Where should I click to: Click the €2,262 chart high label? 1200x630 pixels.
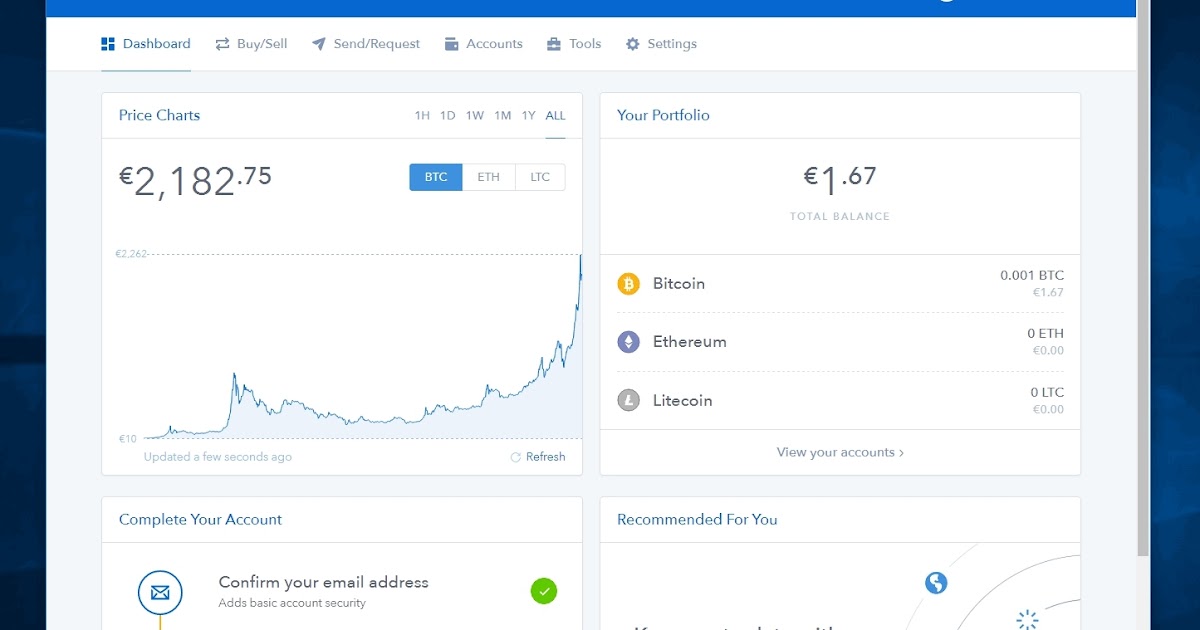click(131, 254)
